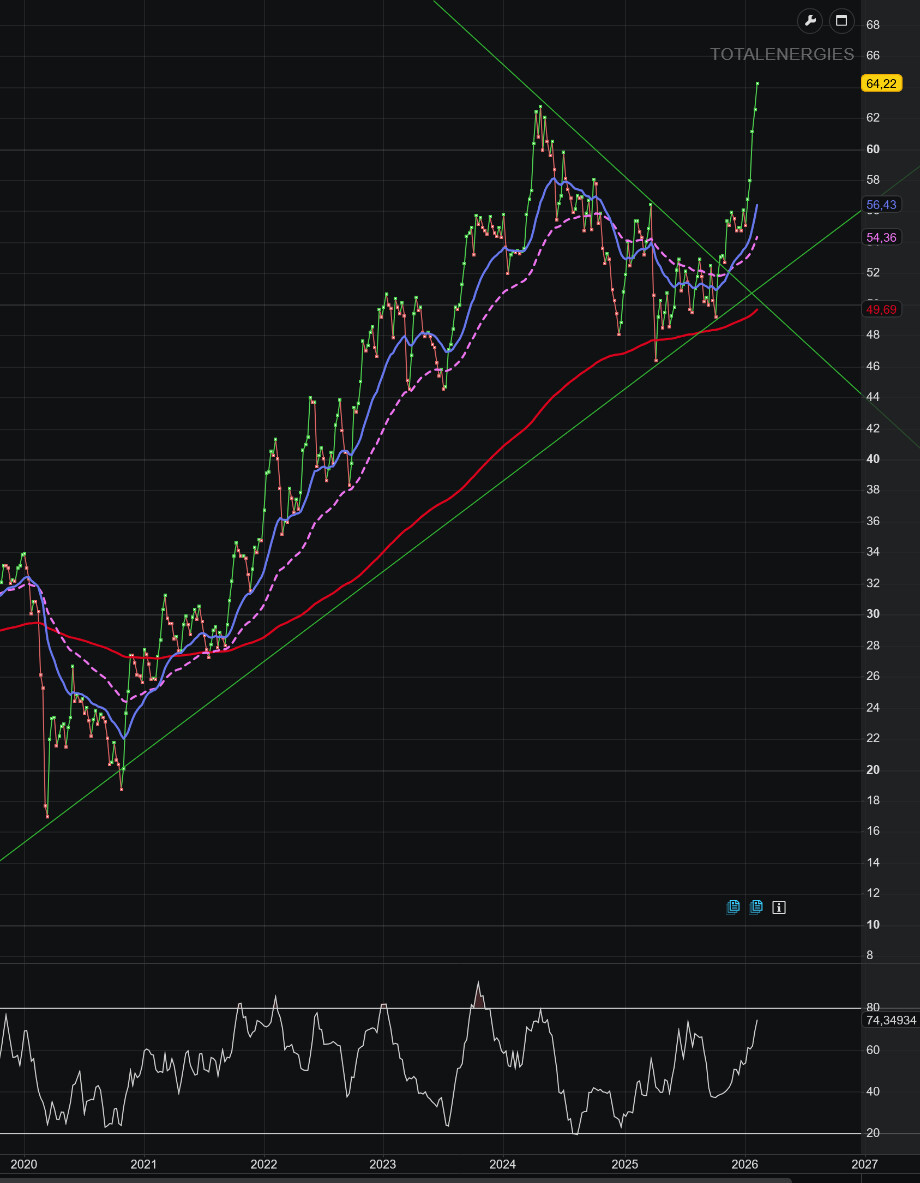The image size is (920, 1183).
Task: Click the 60 level on price axis
Action: (873, 149)
